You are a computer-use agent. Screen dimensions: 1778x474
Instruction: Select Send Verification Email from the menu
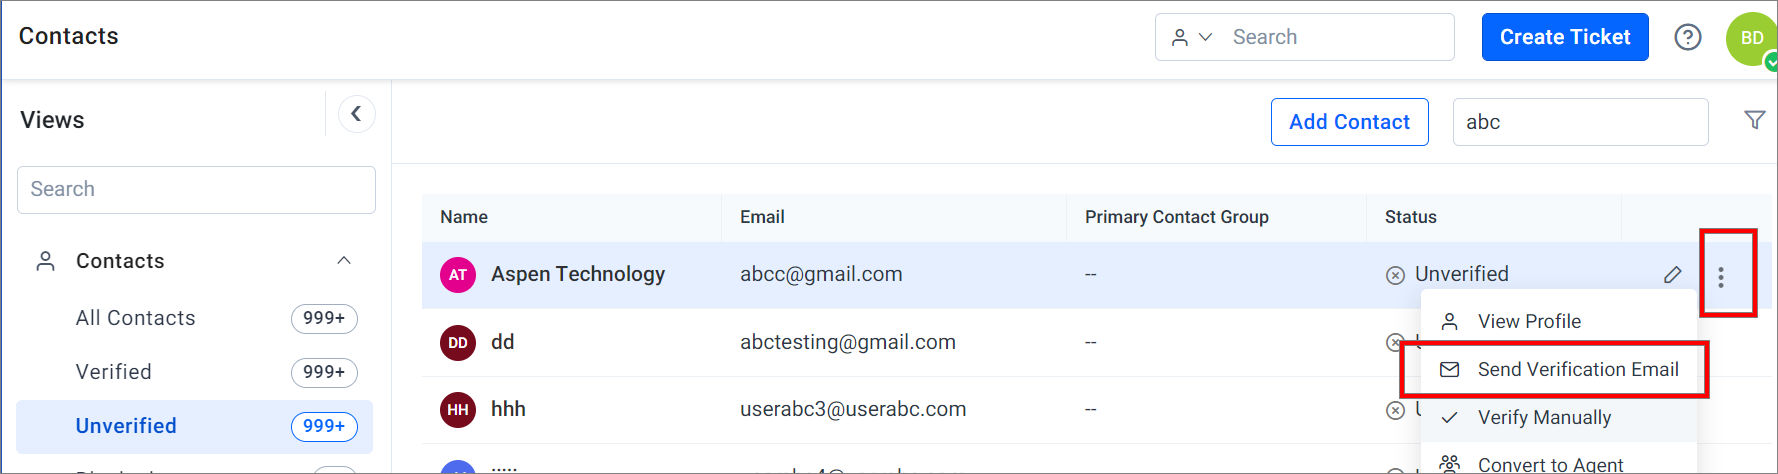click(1559, 370)
